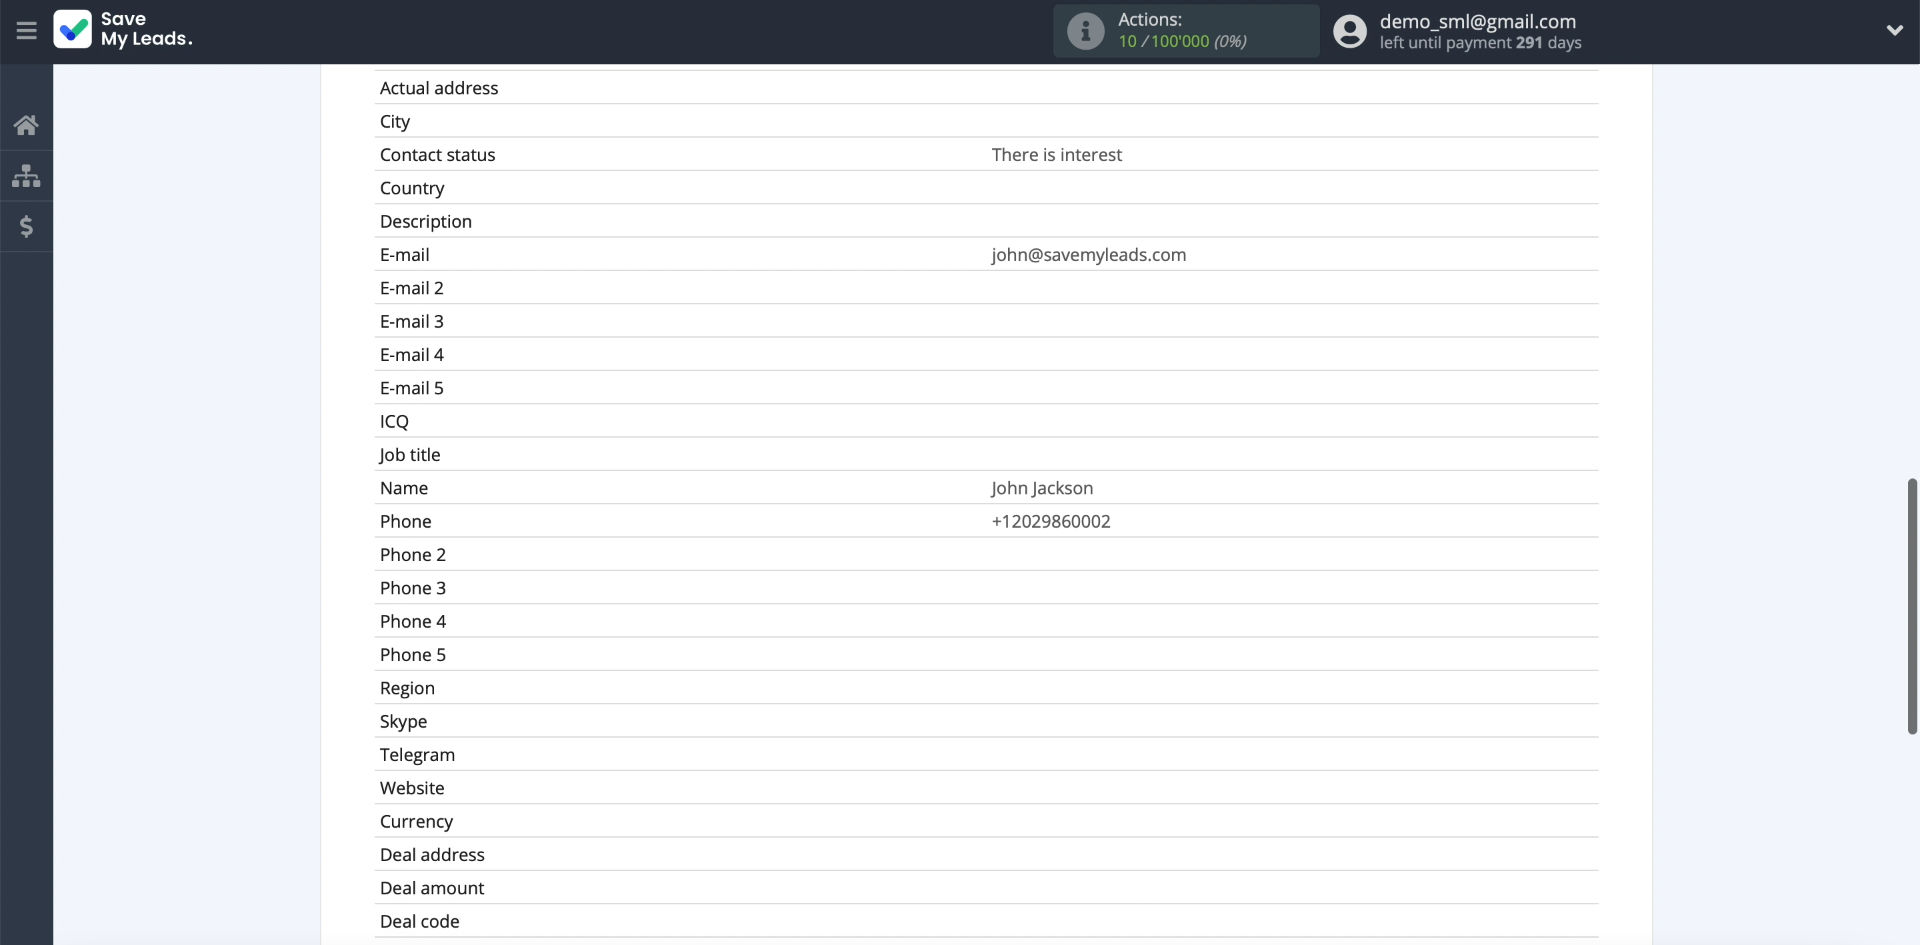This screenshot has height=945, width=1920.
Task: Click the 'Phone 4' row label
Action: 412,621
